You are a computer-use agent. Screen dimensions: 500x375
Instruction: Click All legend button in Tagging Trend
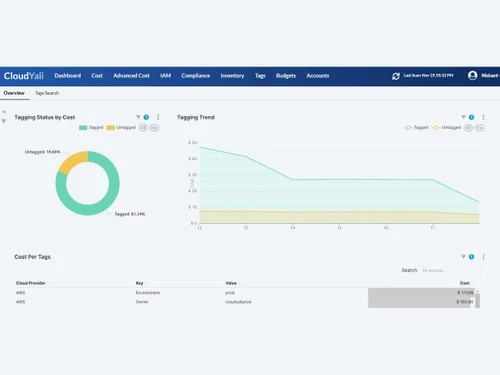468,128
